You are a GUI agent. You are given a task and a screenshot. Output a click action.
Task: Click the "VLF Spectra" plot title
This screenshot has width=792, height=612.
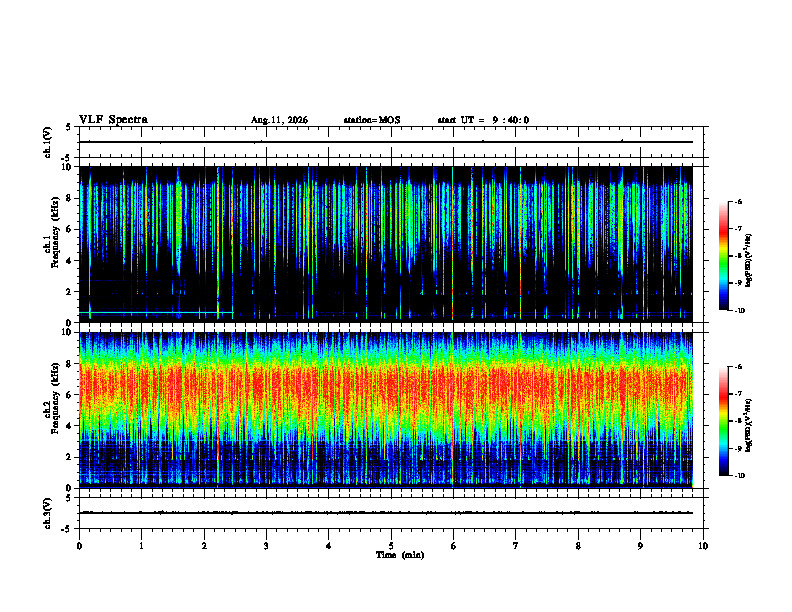113,120
